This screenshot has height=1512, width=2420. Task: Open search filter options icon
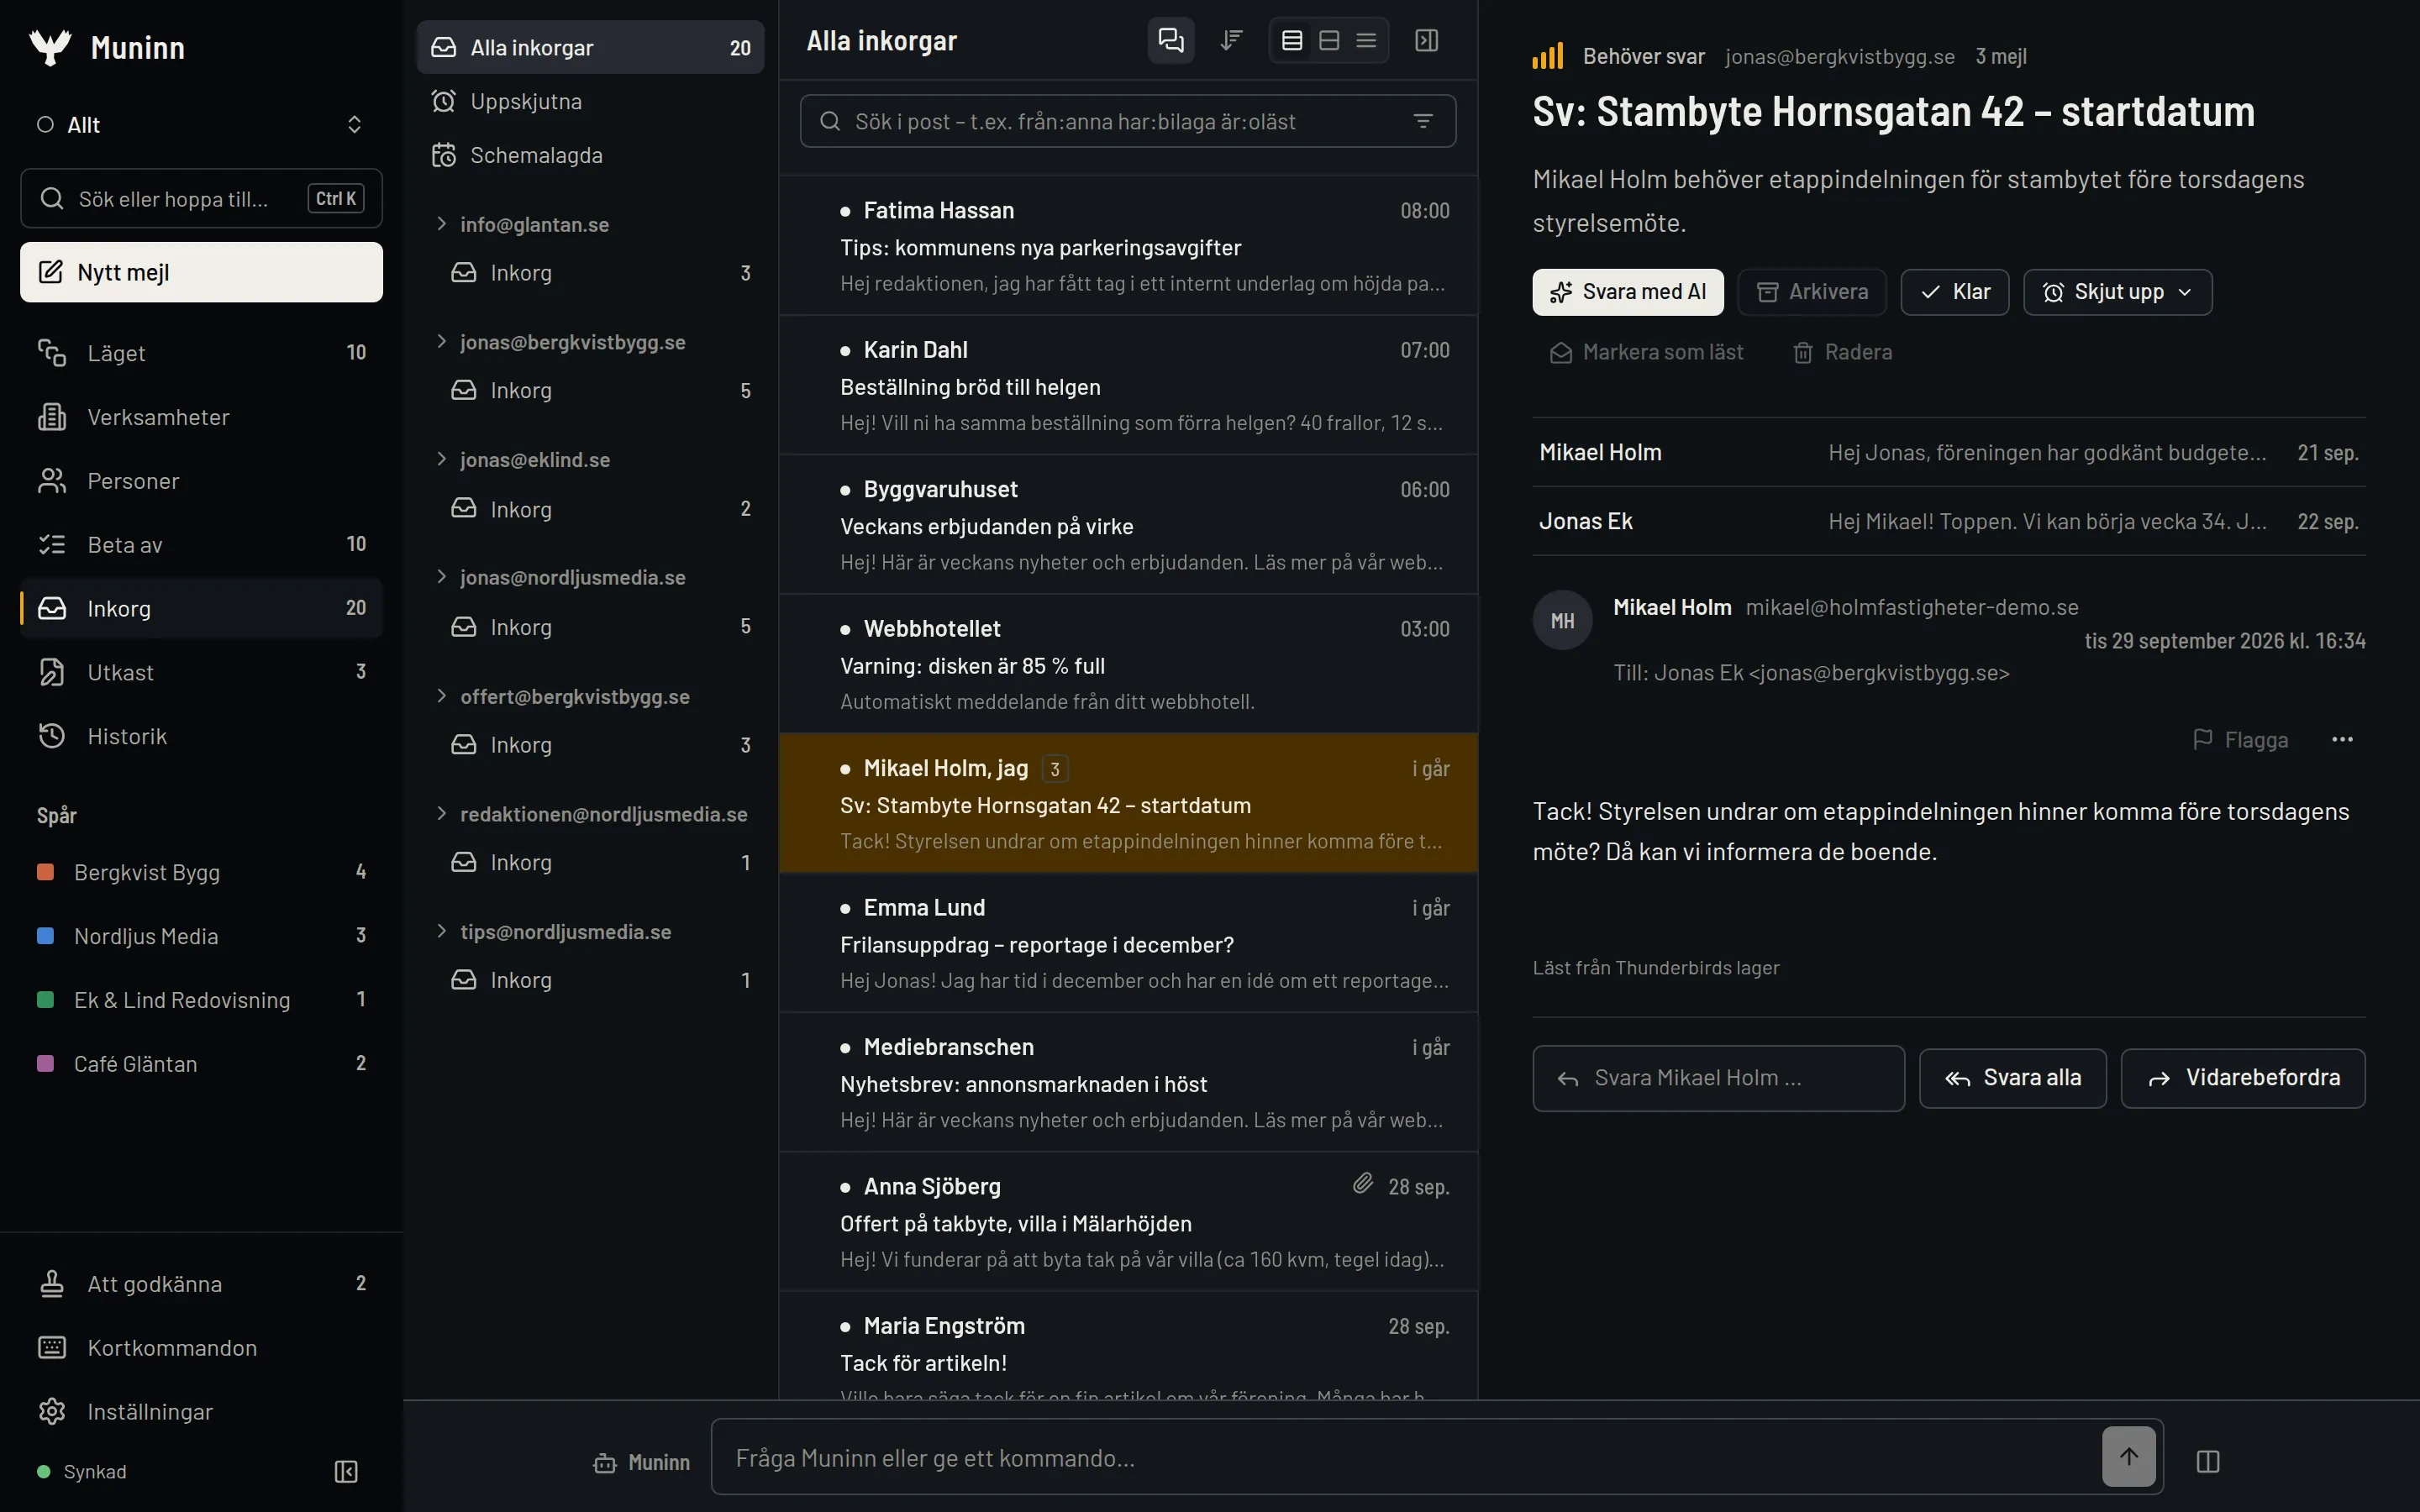tap(1422, 121)
